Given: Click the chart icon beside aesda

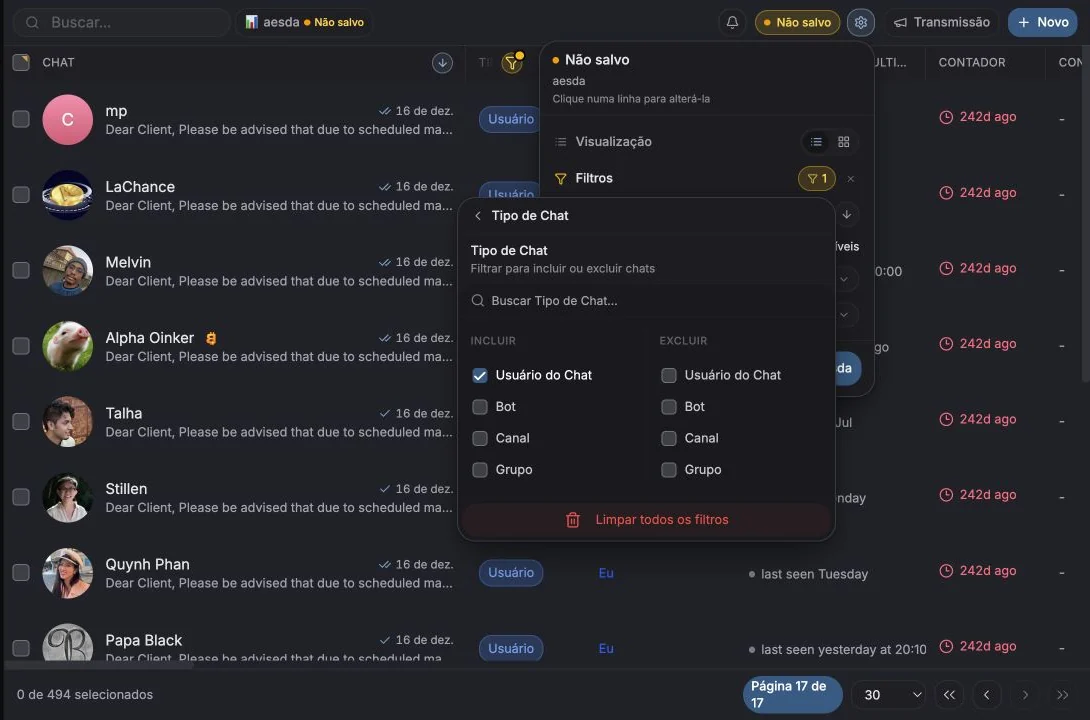Looking at the screenshot, I should 252,22.
